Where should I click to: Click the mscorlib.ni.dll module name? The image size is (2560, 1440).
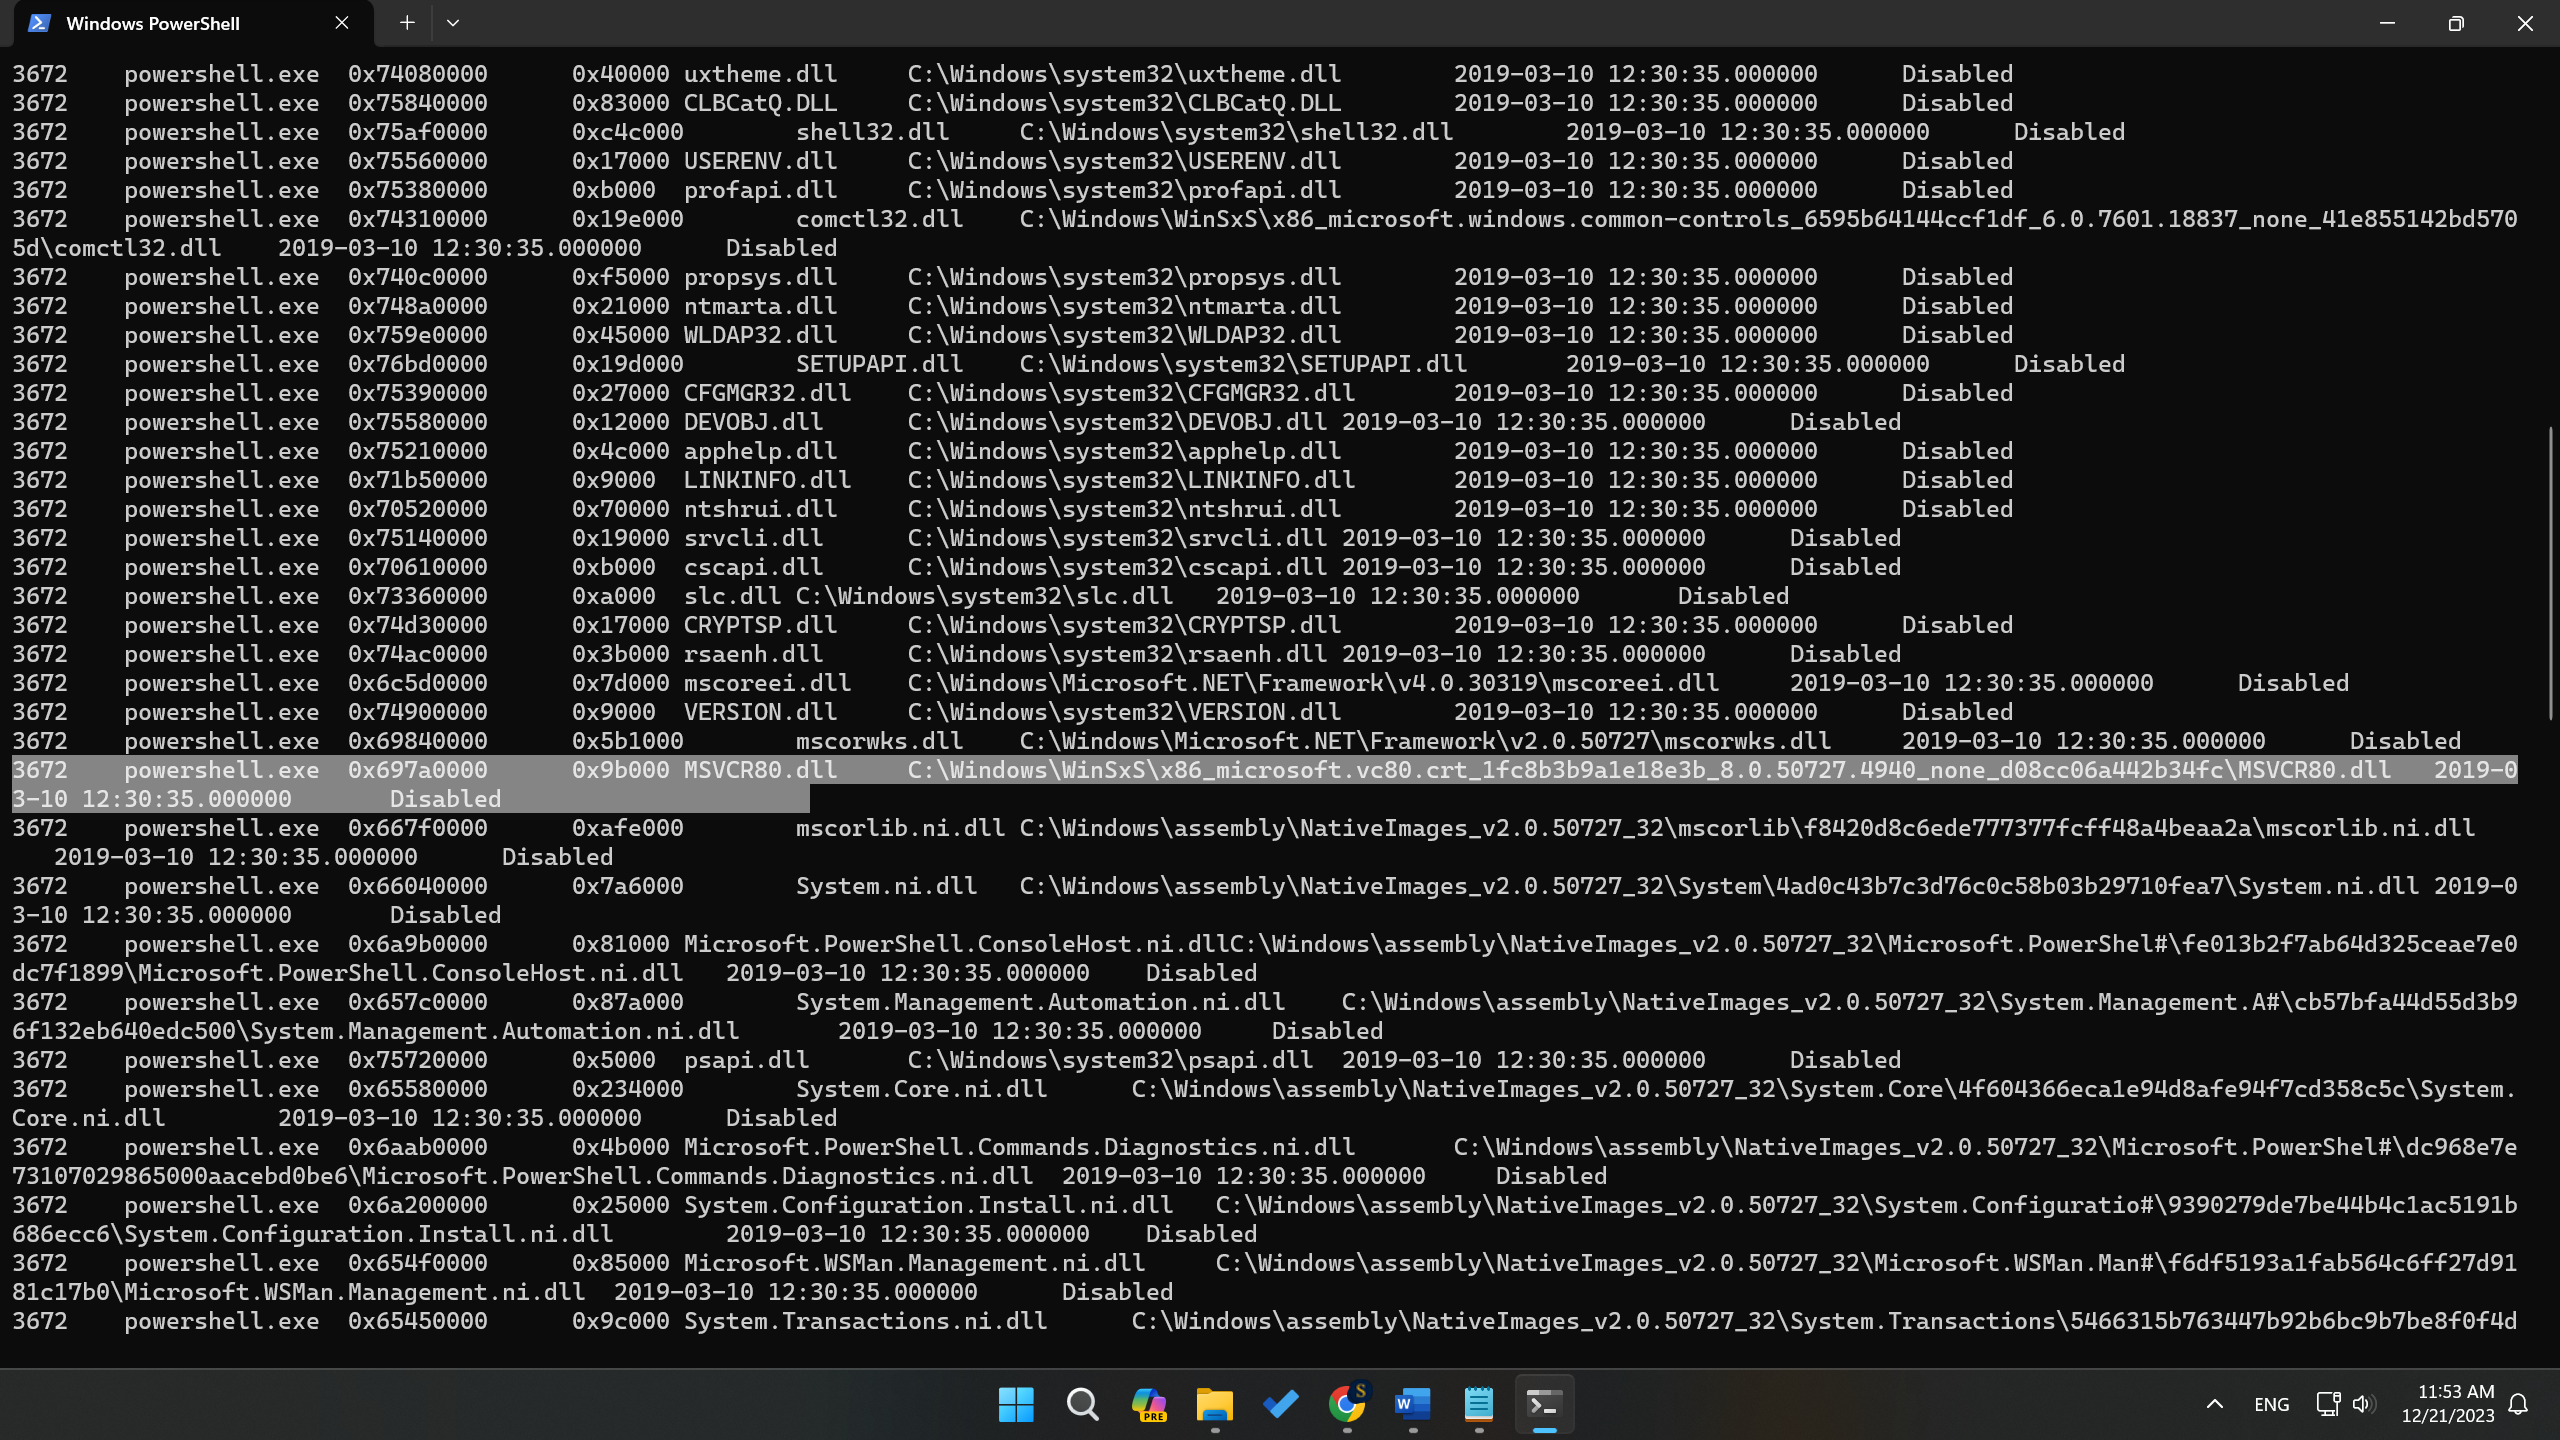(900, 828)
